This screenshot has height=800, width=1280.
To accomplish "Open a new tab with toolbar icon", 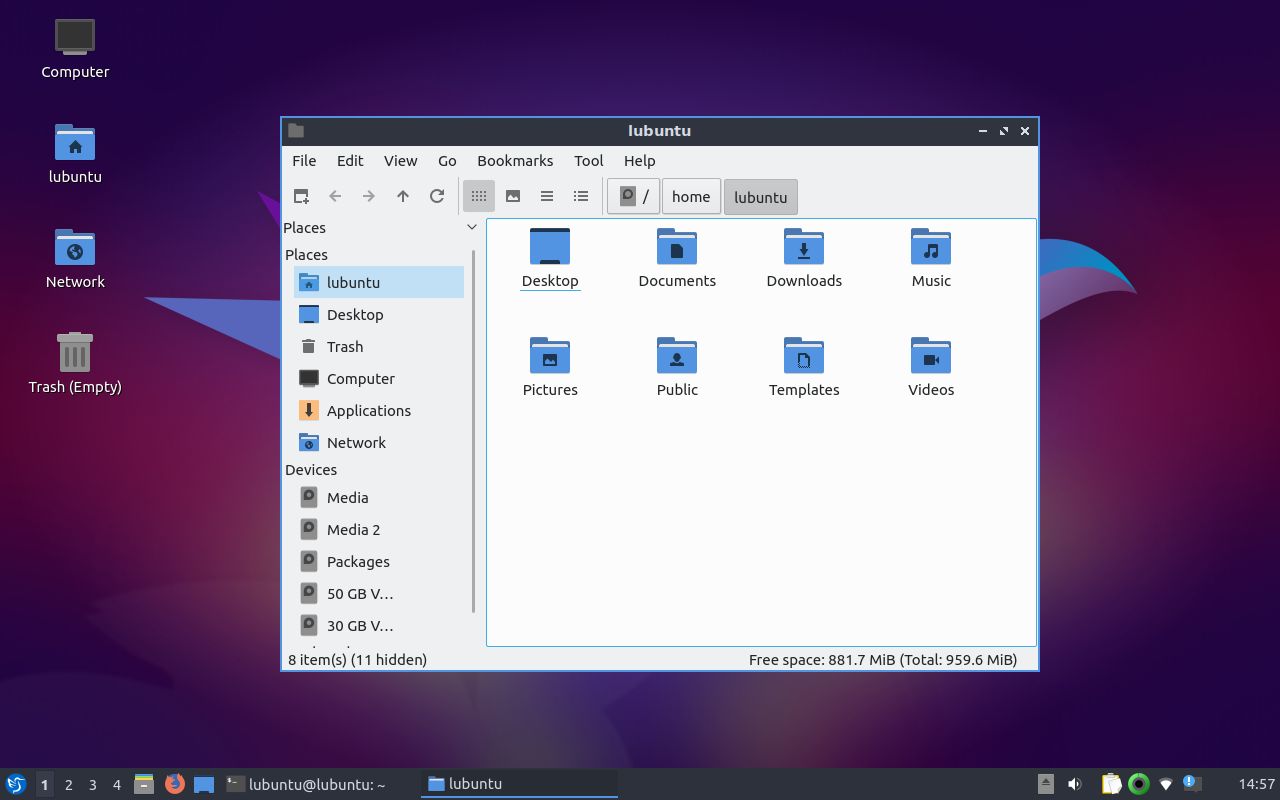I will [x=301, y=196].
